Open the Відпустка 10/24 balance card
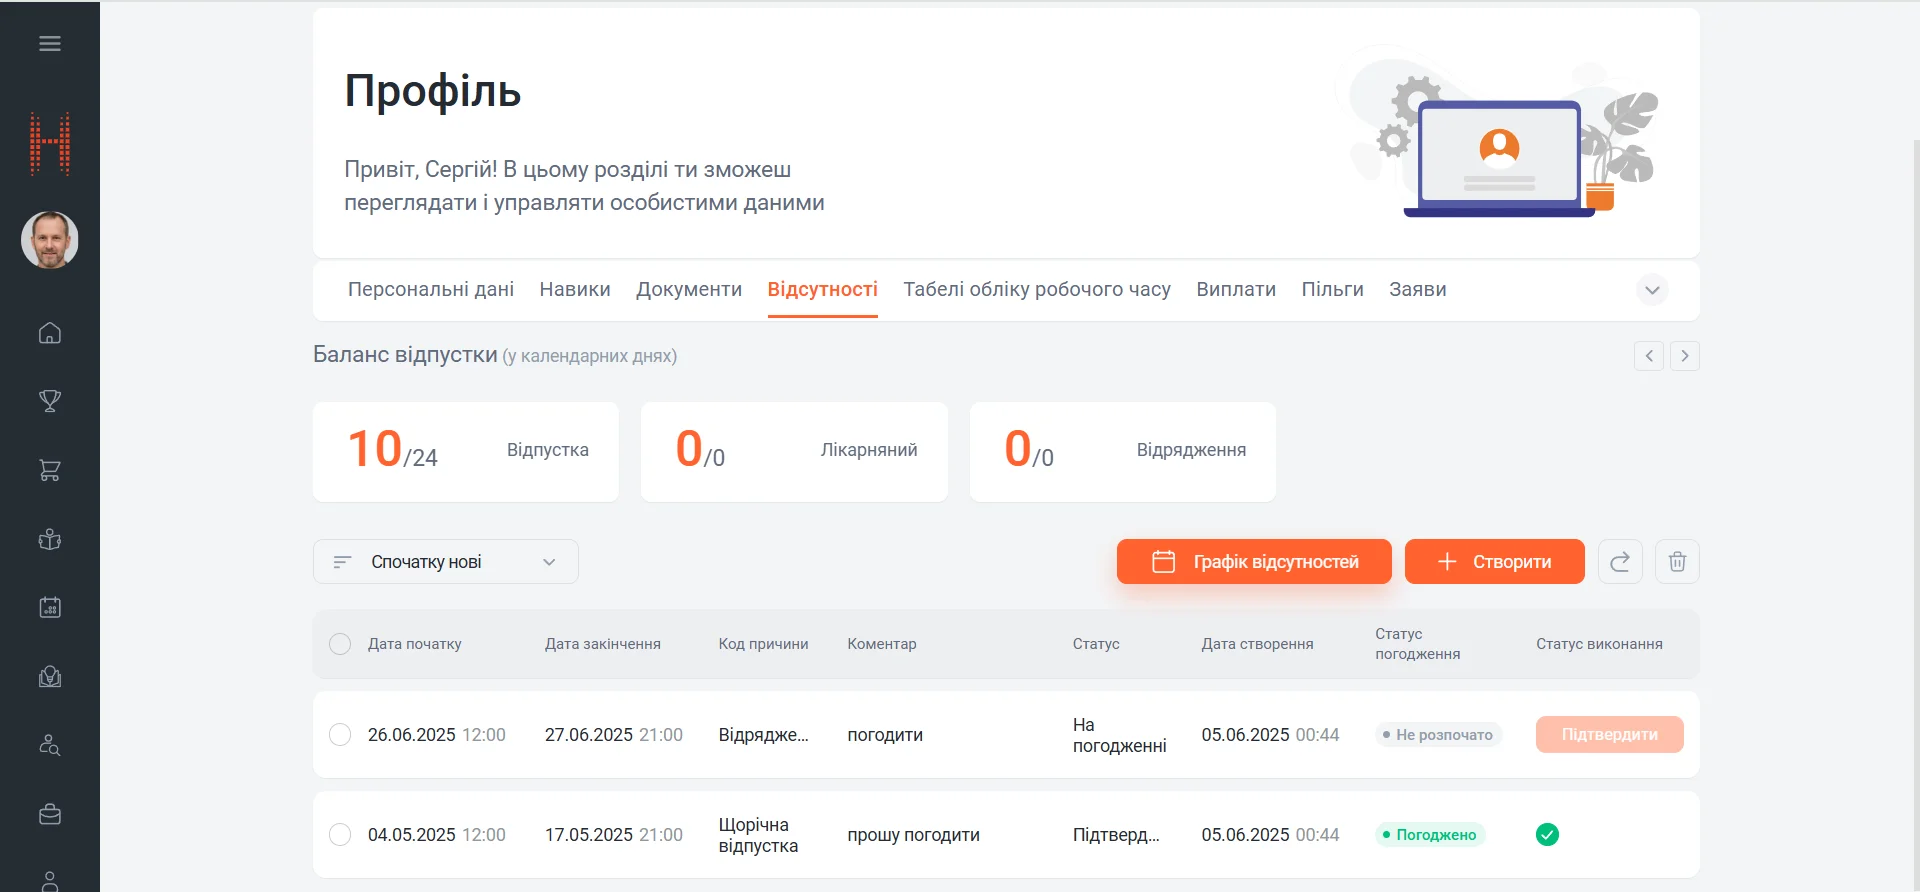Image resolution: width=1920 pixels, height=892 pixels. coord(466,452)
